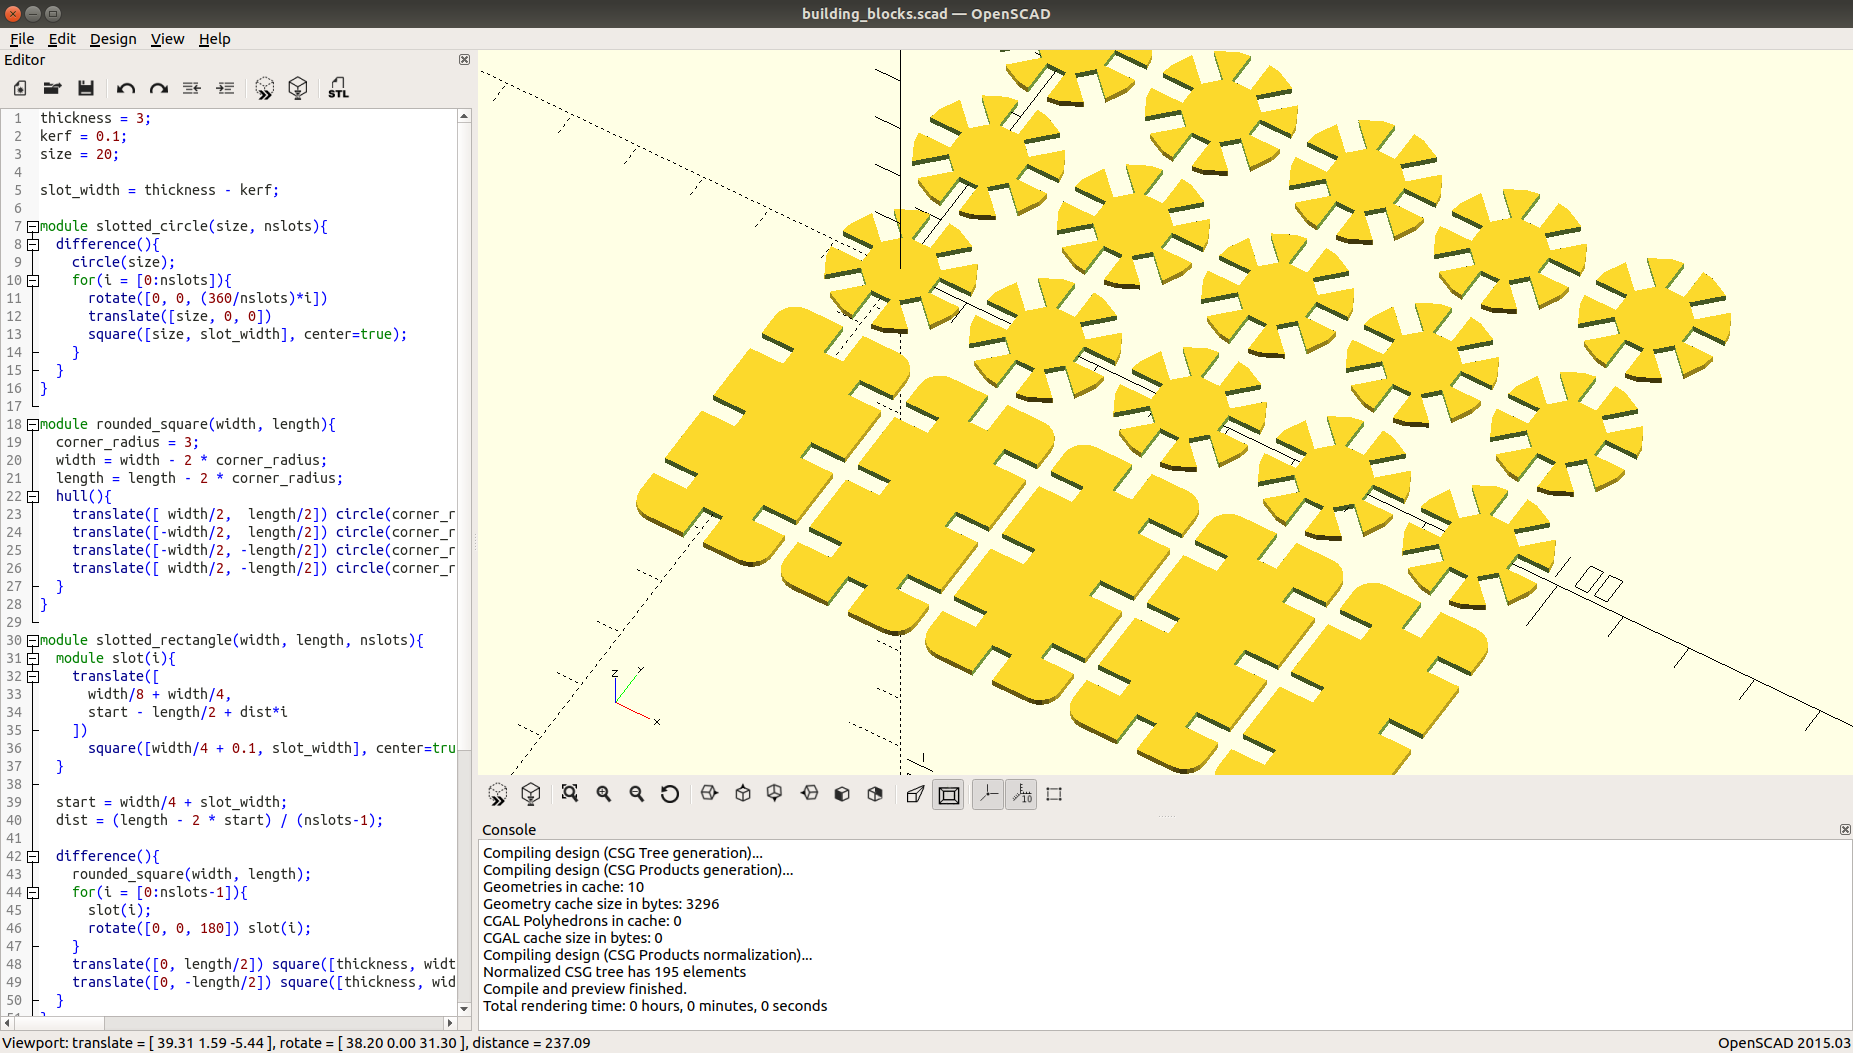The height and width of the screenshot is (1053, 1853).
Task: Collapse the translate block at line 32
Action: [x=33, y=676]
